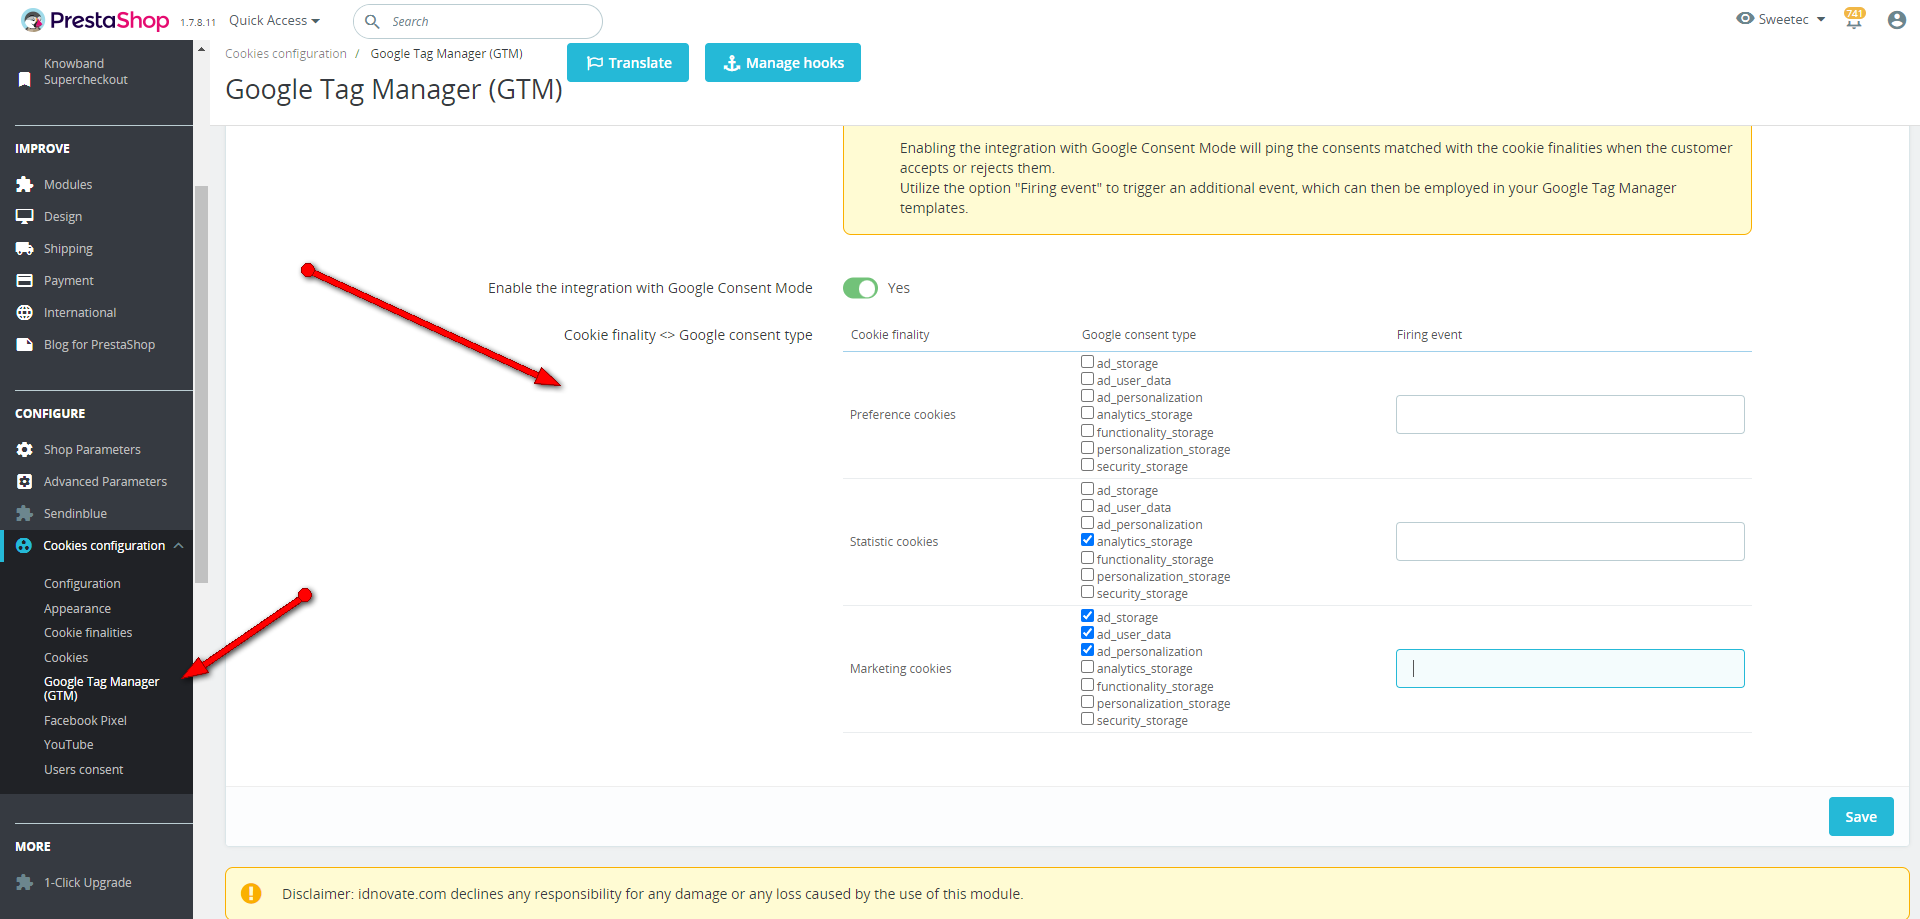Click the International globe icon
The width and height of the screenshot is (1920, 919).
[25, 312]
